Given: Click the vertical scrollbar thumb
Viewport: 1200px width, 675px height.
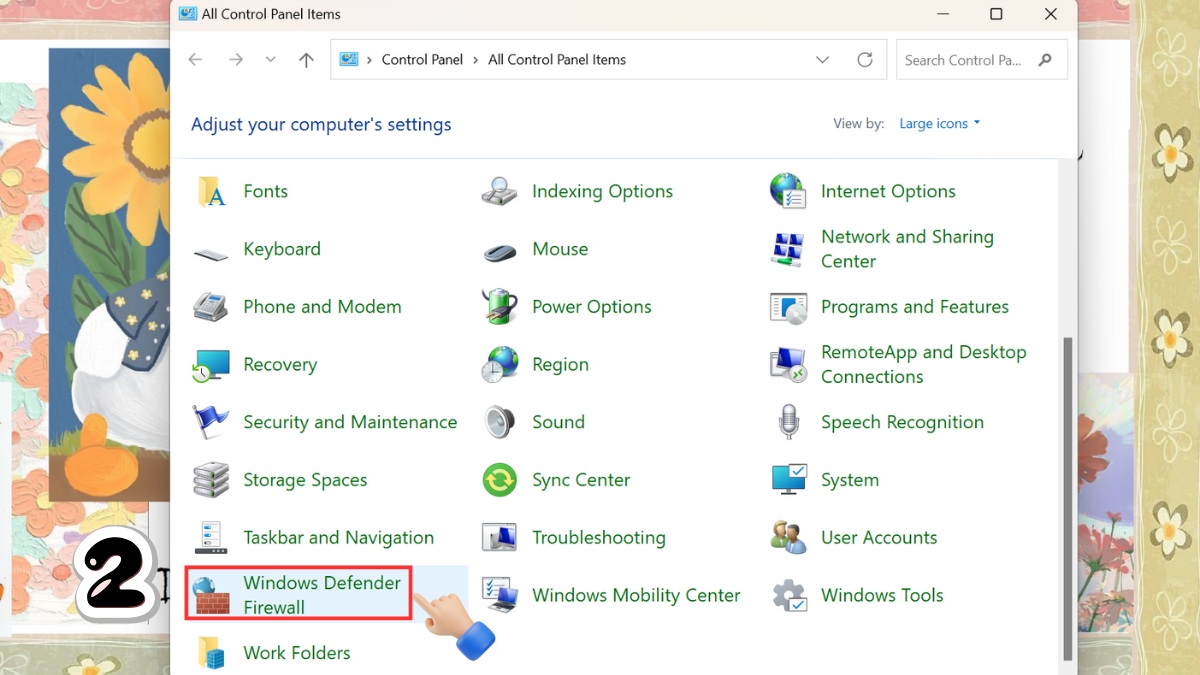Looking at the screenshot, I should tap(1067, 498).
